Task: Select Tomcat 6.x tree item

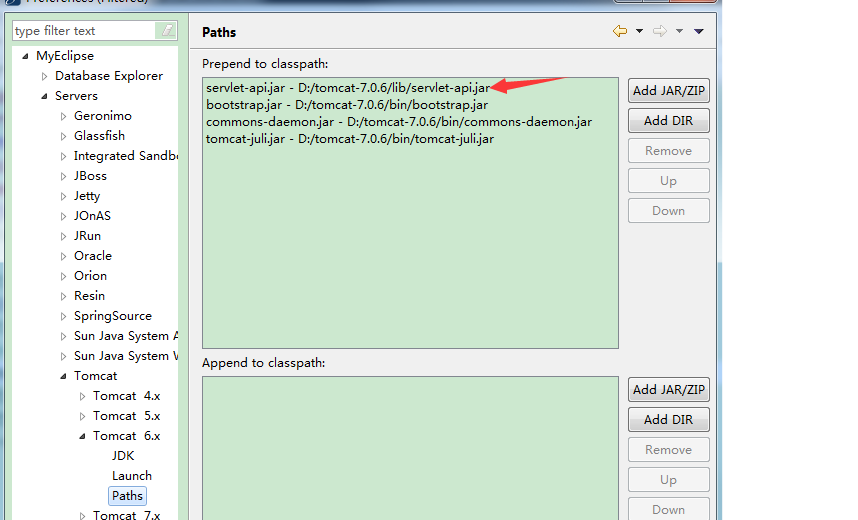Action: click(126, 436)
